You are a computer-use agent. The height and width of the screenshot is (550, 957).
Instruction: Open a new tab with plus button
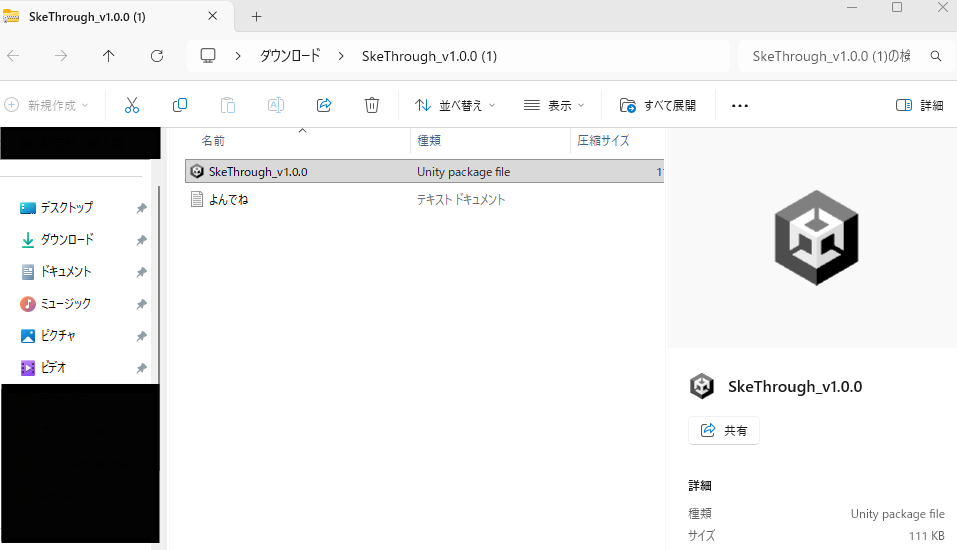[x=256, y=16]
